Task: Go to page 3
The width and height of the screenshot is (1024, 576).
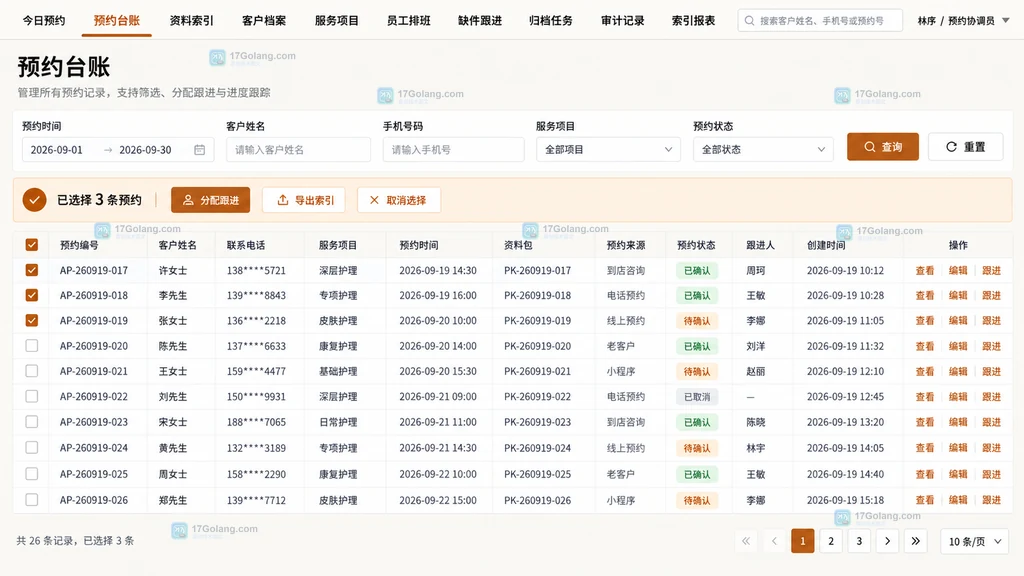Action: point(859,541)
